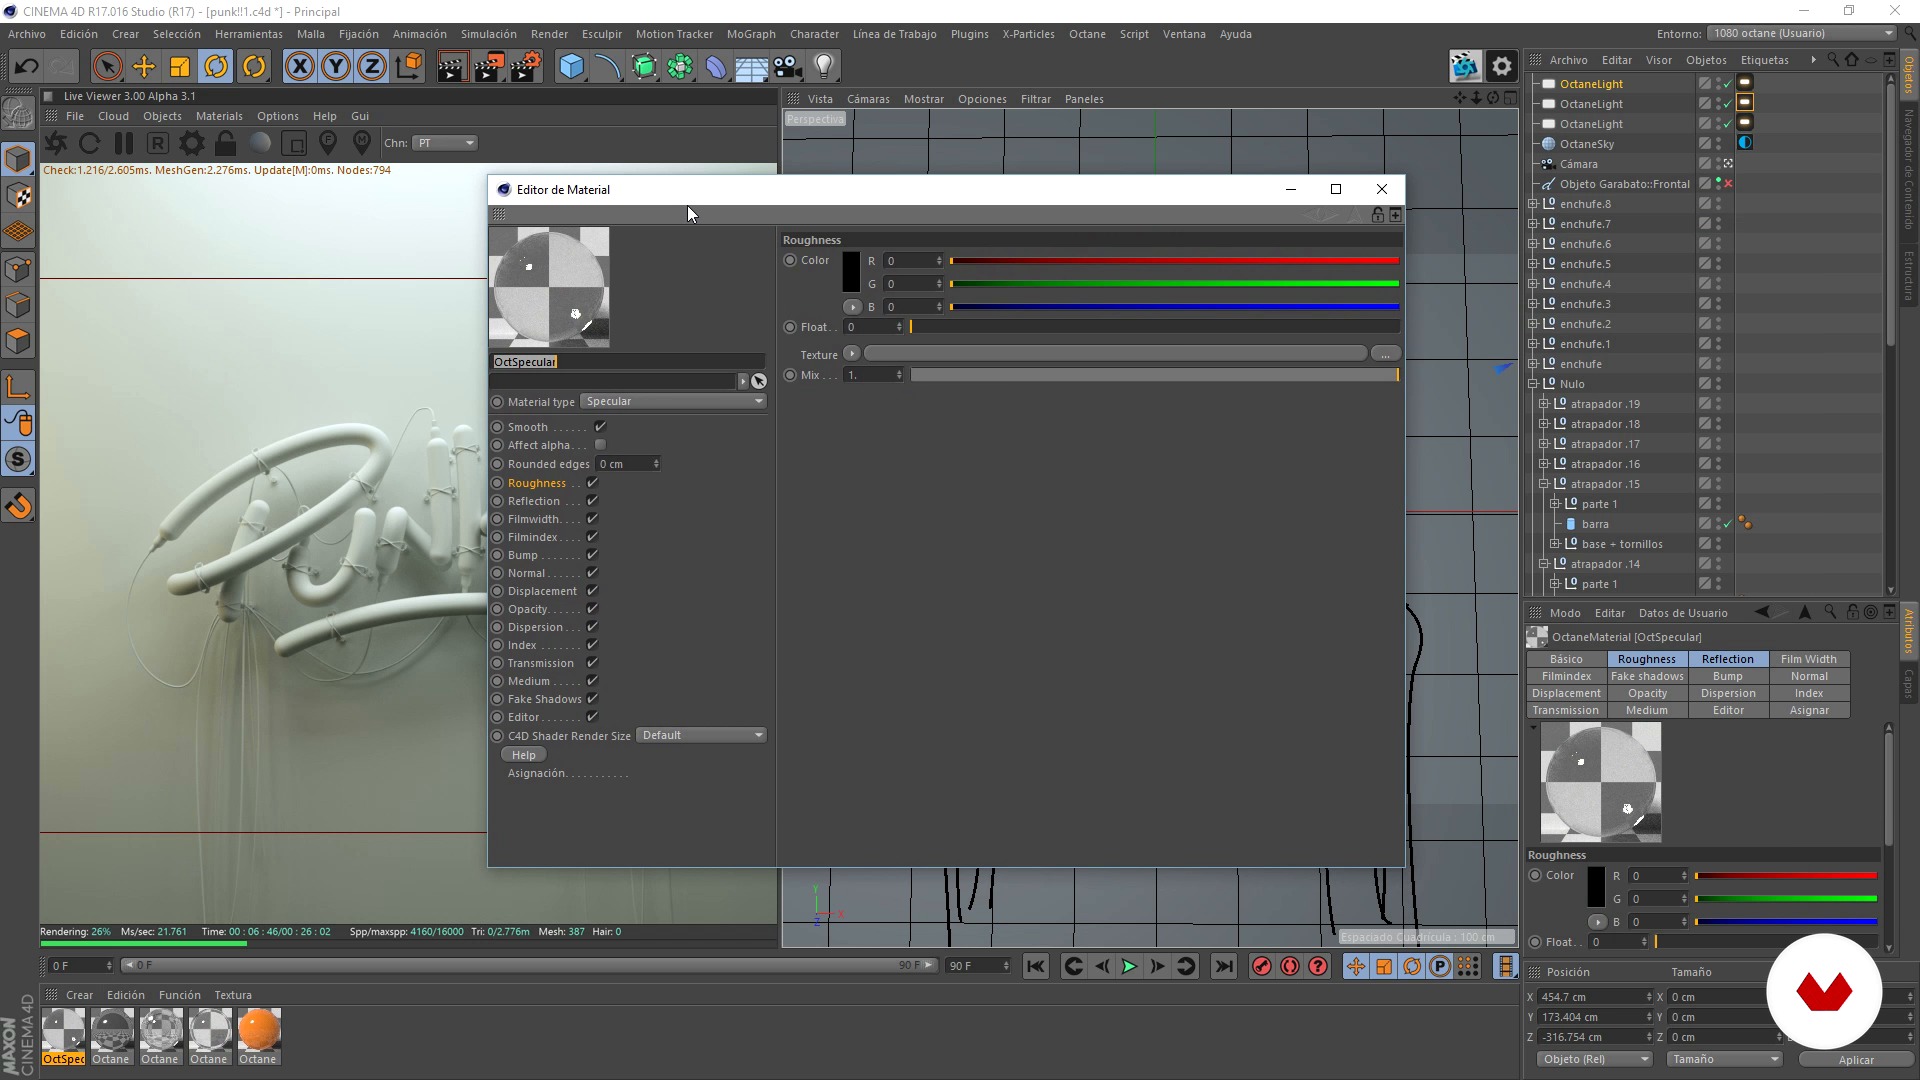Restart render with circular arrow in Live Viewer

[89, 143]
